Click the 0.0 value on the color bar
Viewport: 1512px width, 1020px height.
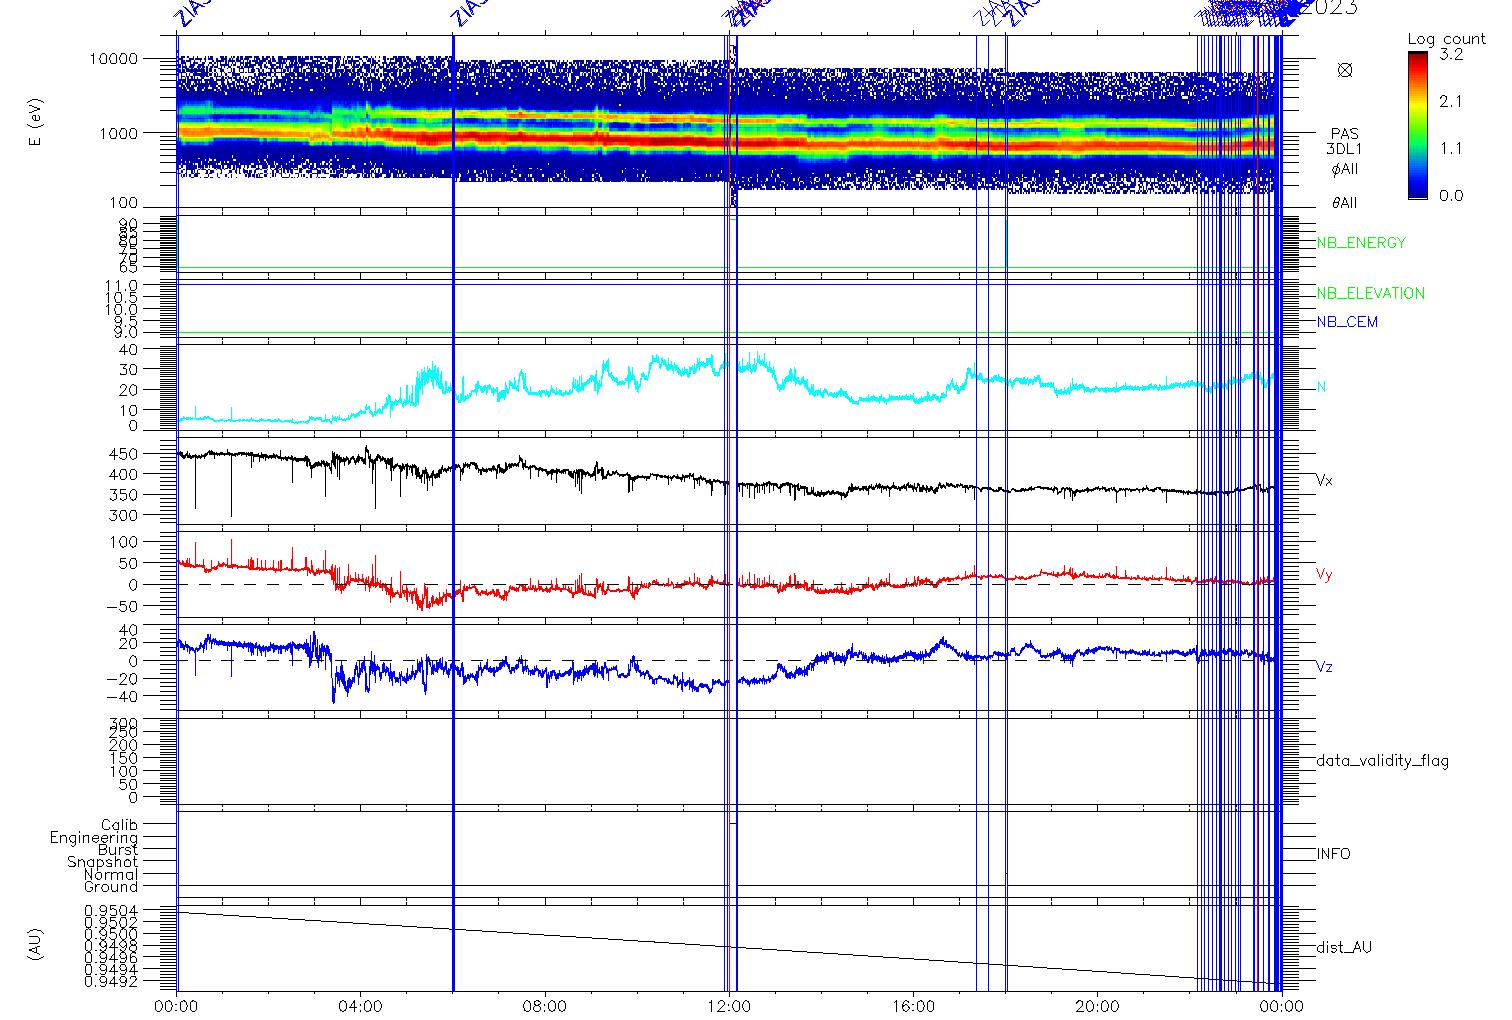(1451, 195)
